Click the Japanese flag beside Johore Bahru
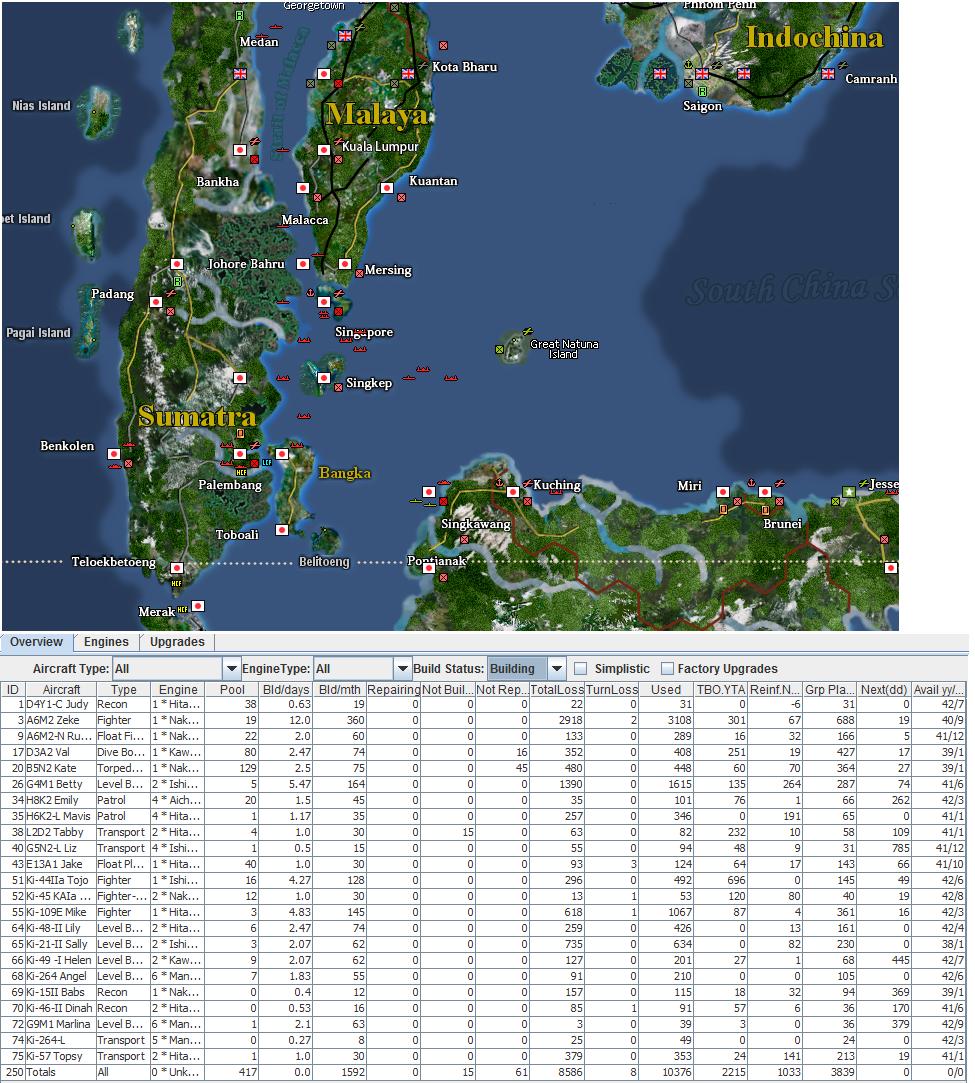Image resolution: width=975 pixels, height=1083 pixels. (x=302, y=264)
